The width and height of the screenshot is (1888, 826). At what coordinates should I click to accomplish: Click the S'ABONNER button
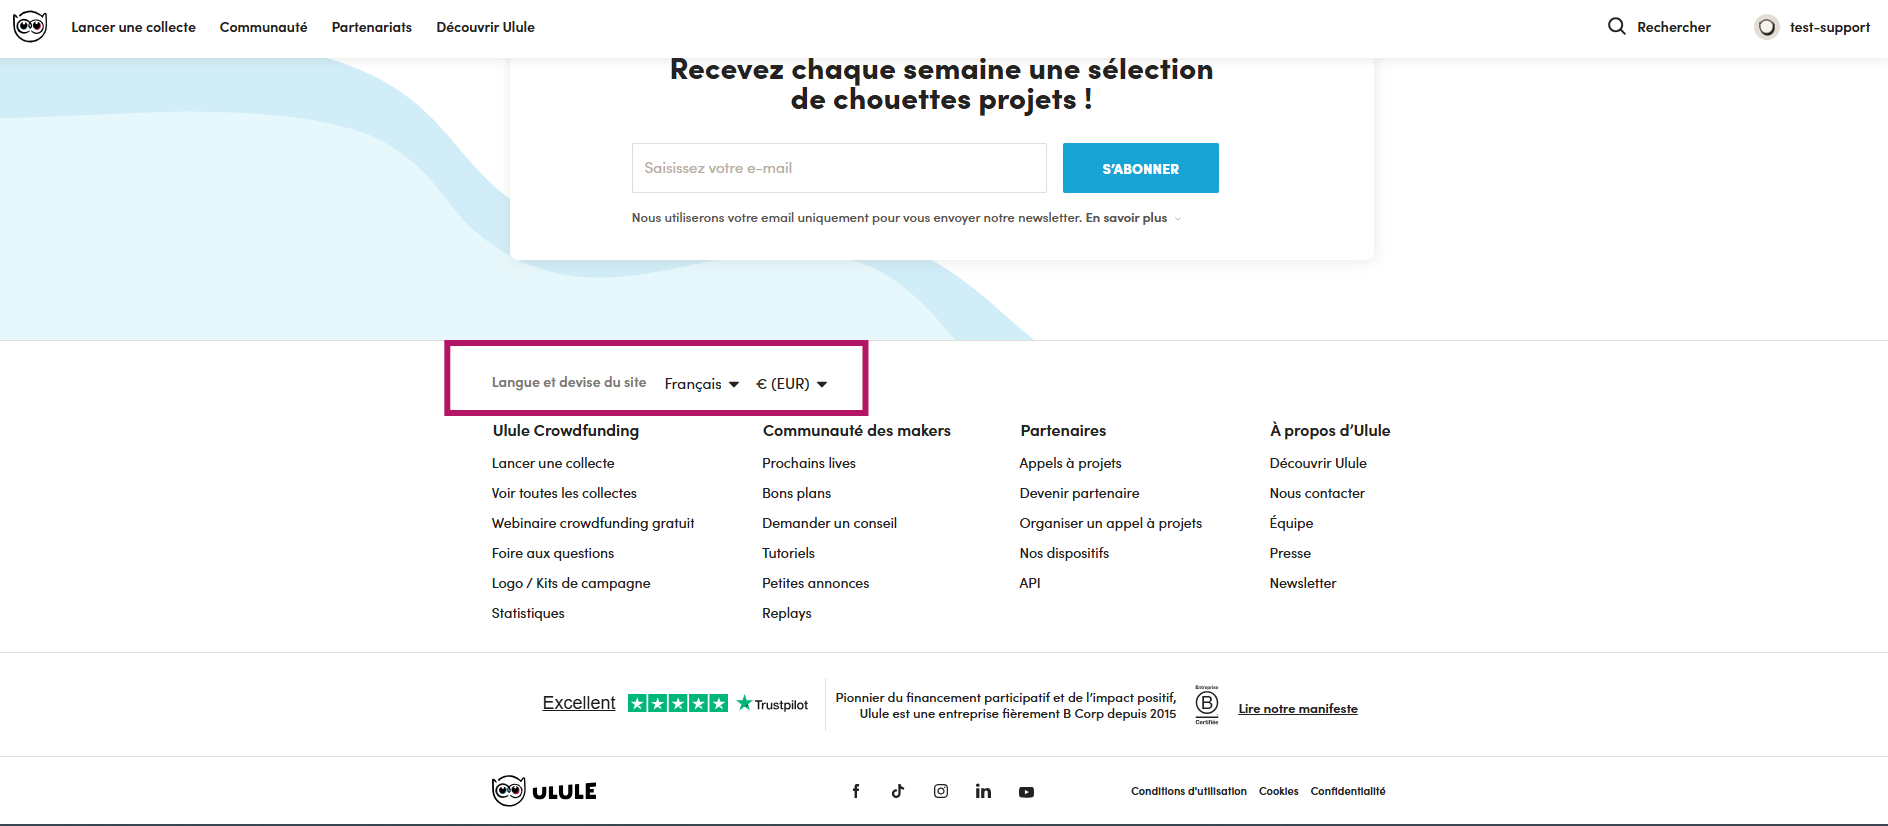[x=1141, y=168]
